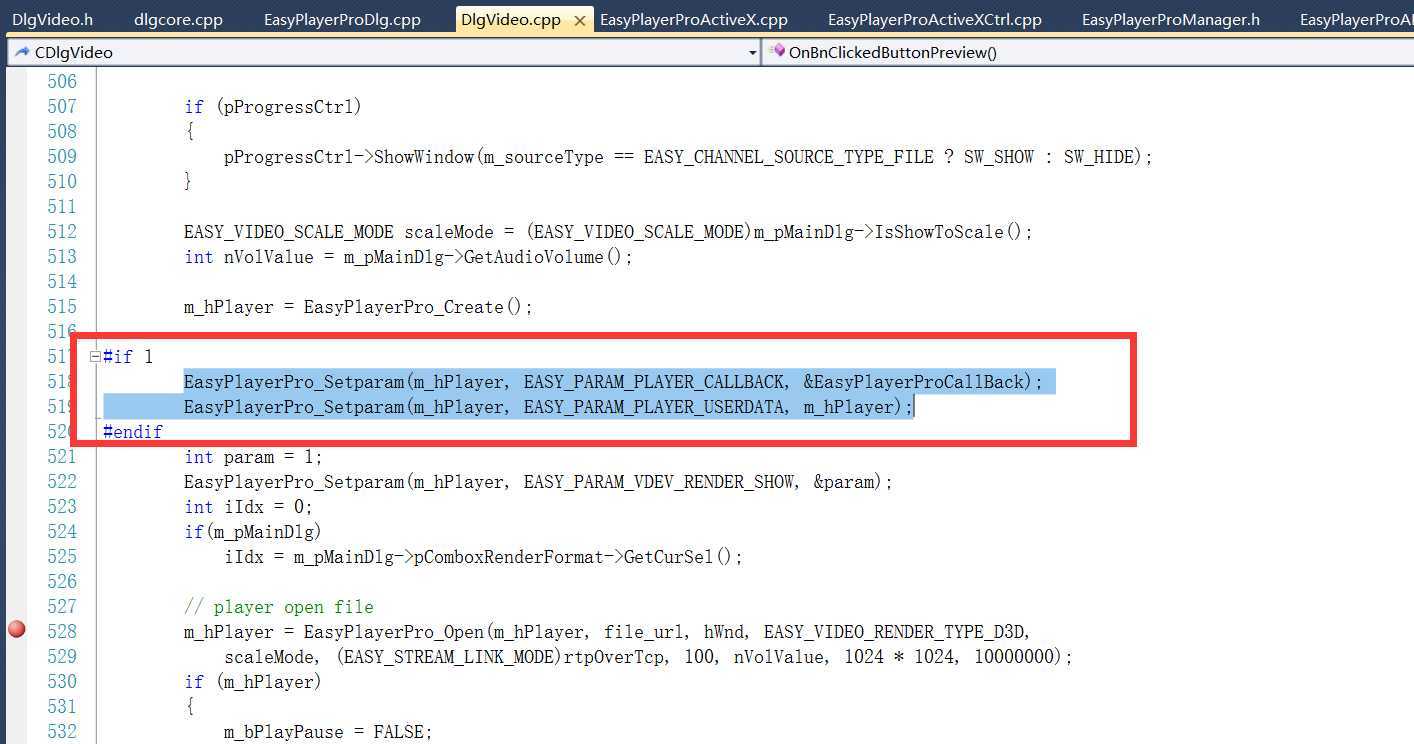Click the '// player open file' comment

[x=279, y=607]
